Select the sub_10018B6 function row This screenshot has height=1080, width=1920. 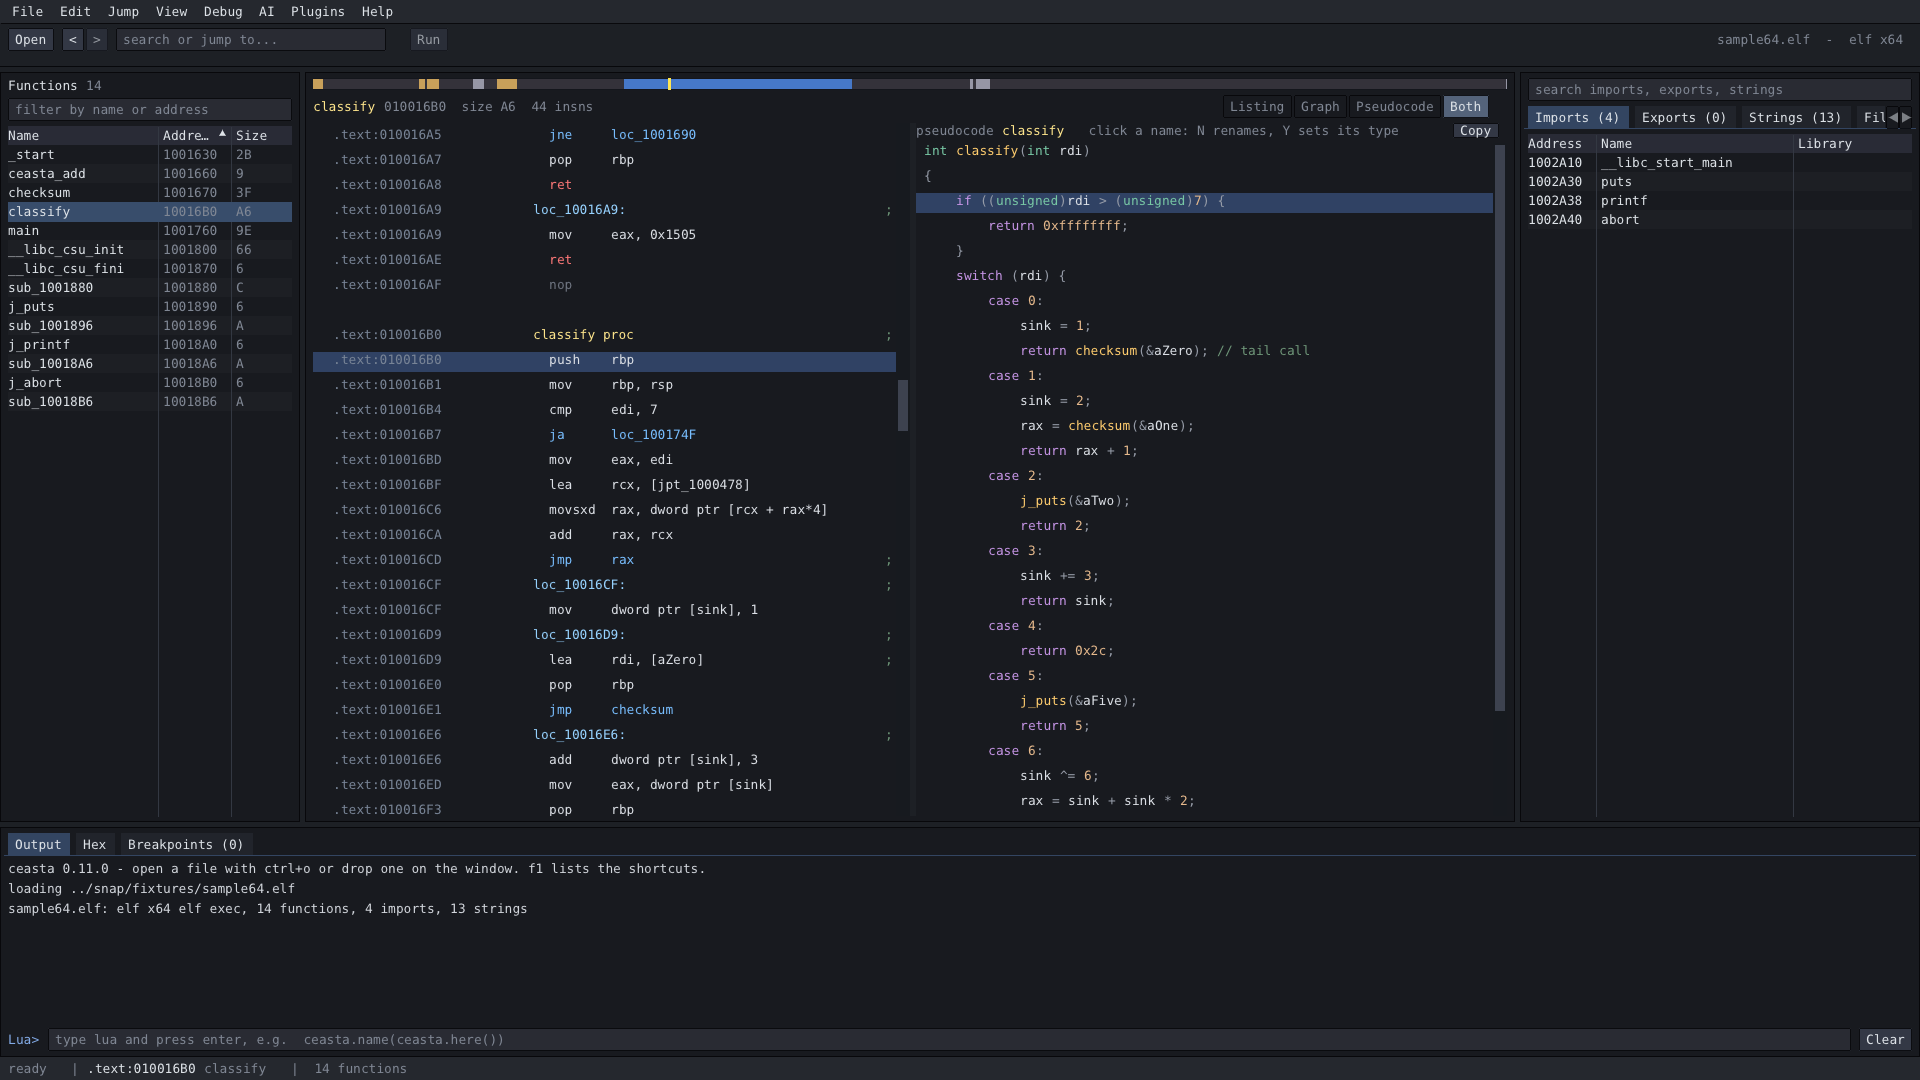point(150,402)
